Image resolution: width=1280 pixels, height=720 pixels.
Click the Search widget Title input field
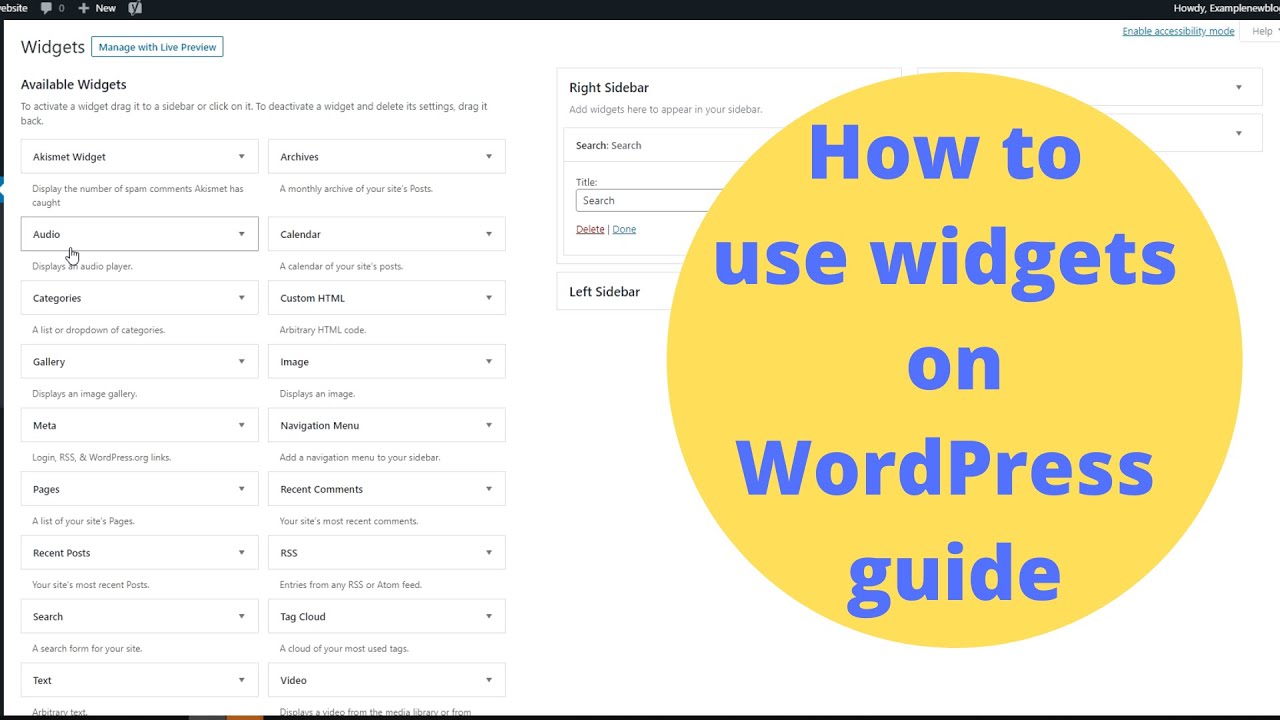coord(650,200)
